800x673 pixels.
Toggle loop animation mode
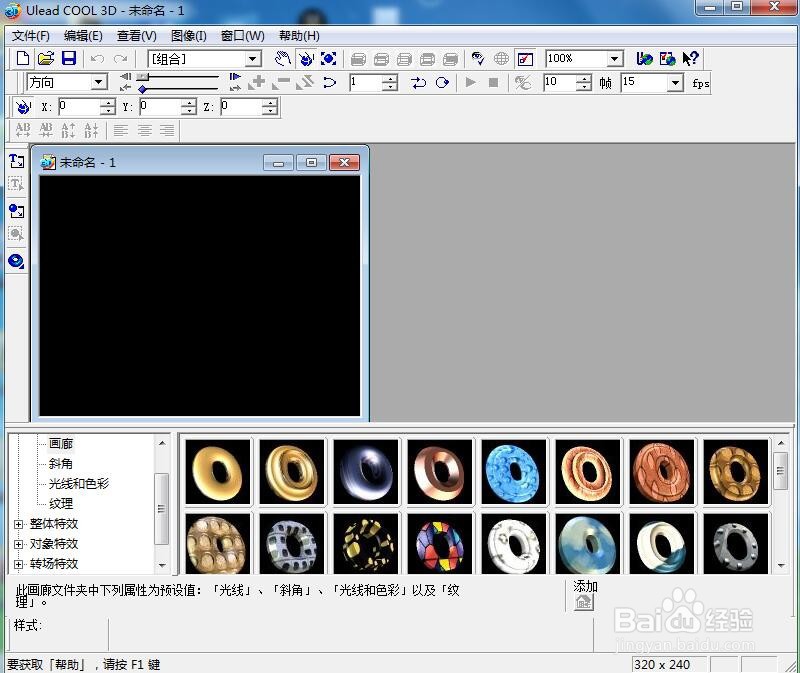442,83
